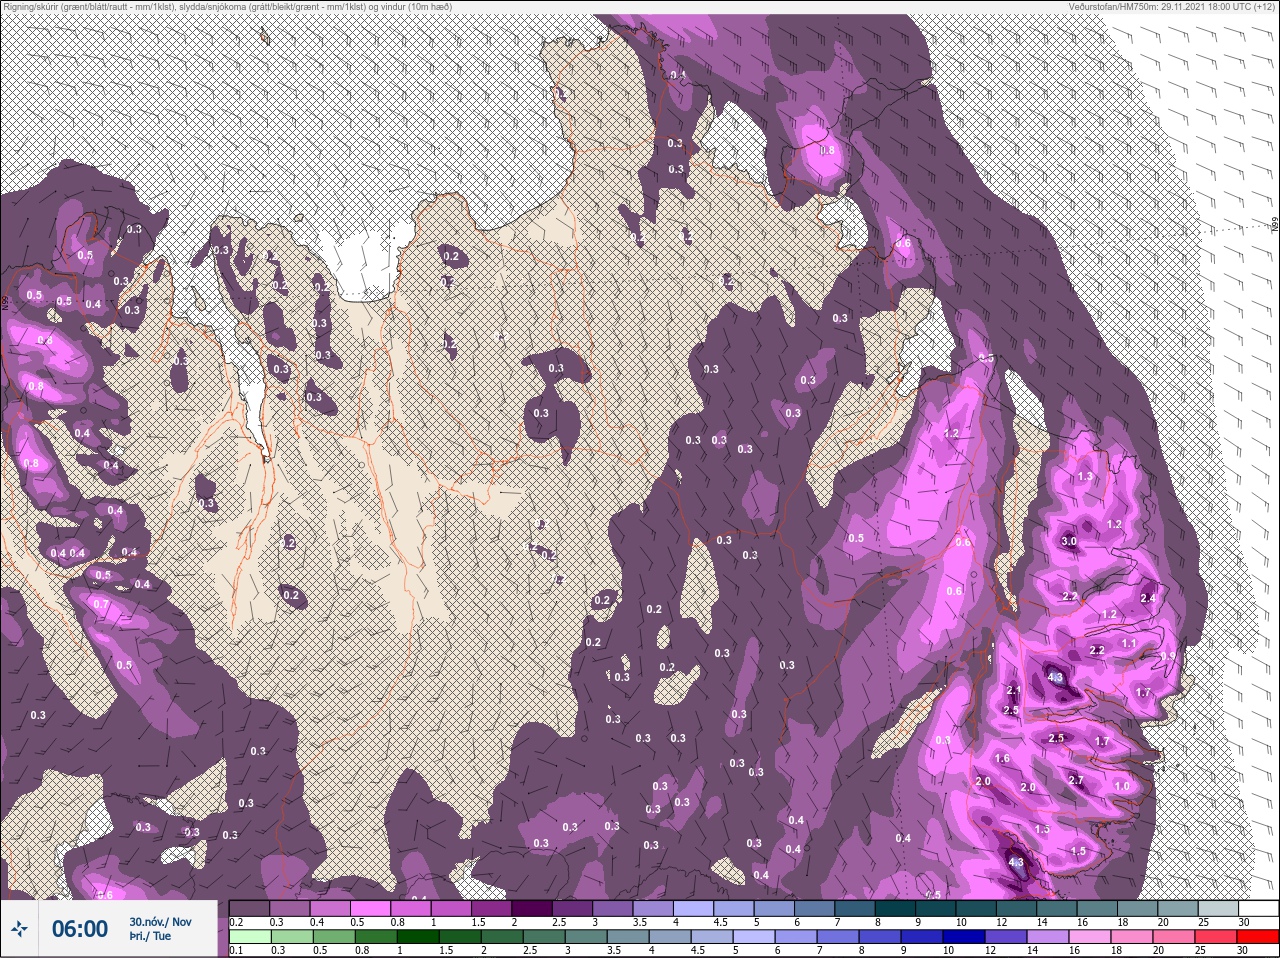Select the darkest green 1–1.5 lower legend swatch
1280x958 pixels.
click(417, 937)
